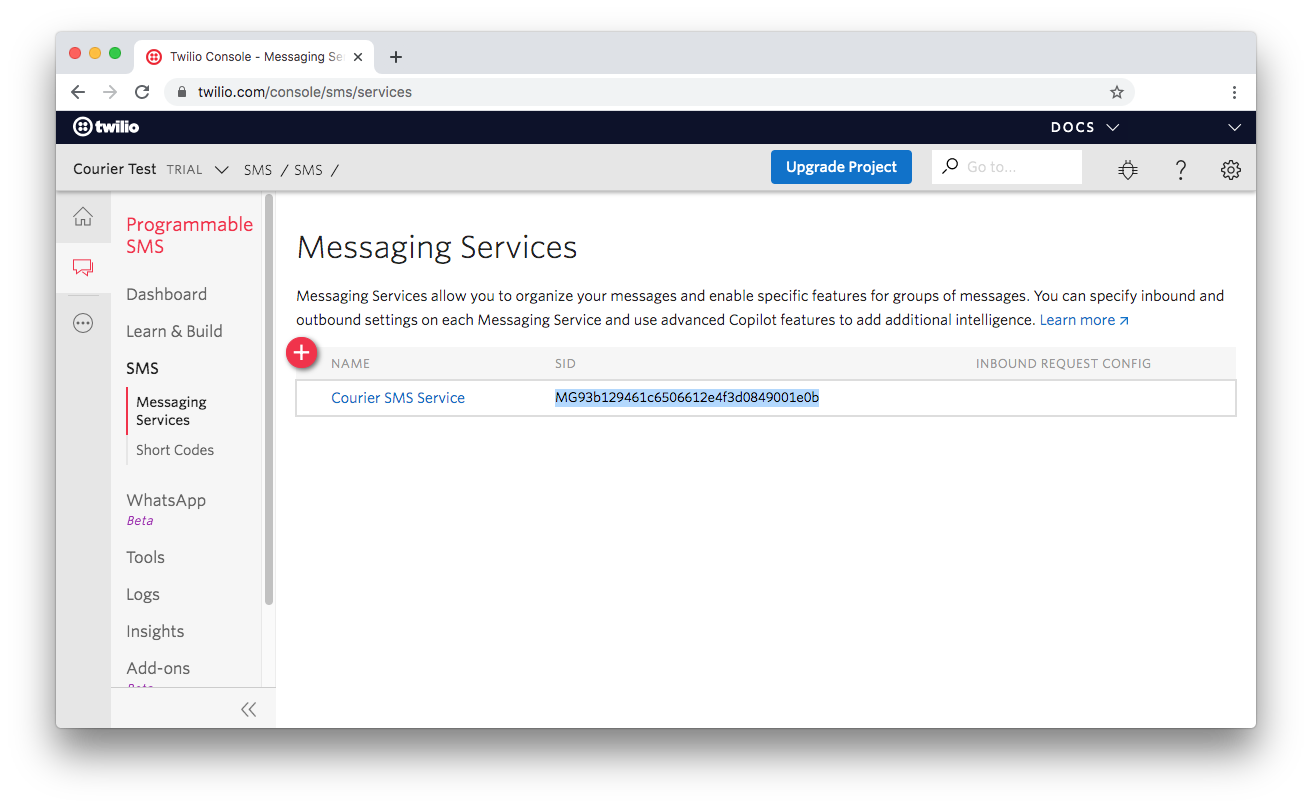The width and height of the screenshot is (1312, 808).
Task: Select the Twilio Console browser tab
Action: pos(254,57)
